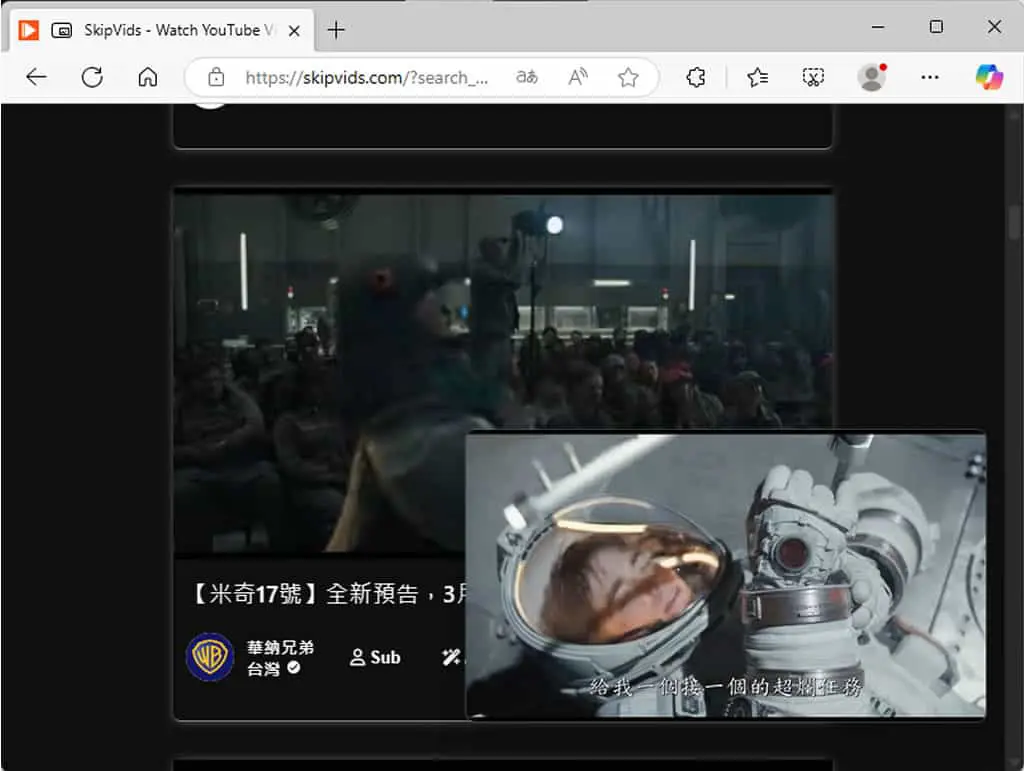Close the SkipVids tab
The height and width of the screenshot is (771, 1024).
[x=295, y=31]
